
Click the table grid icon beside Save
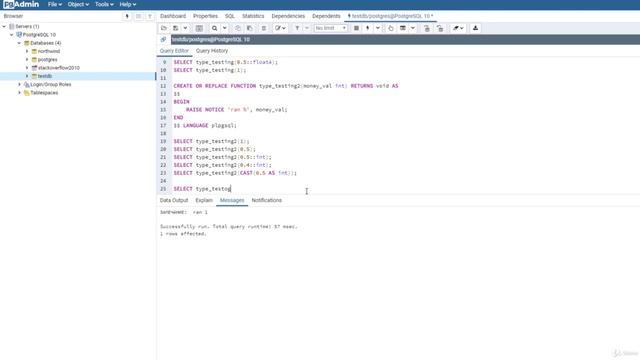pyautogui.click(x=199, y=28)
